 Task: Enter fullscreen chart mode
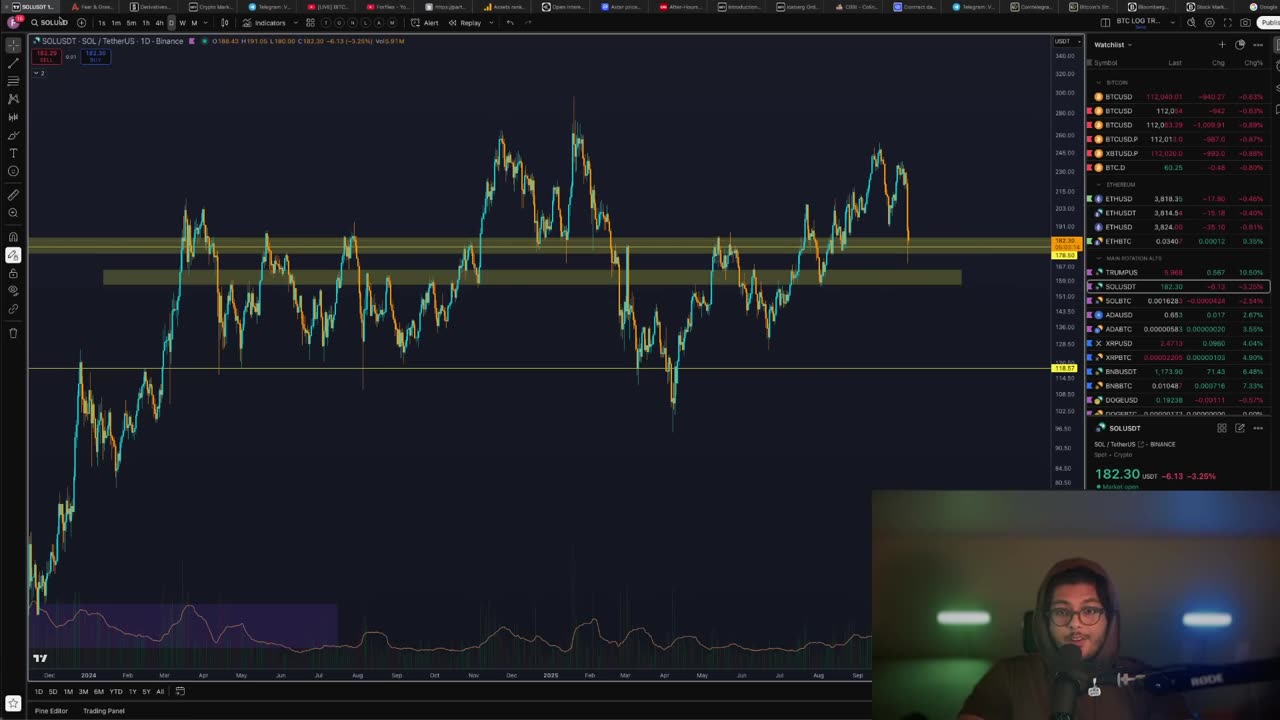[x=1228, y=22]
